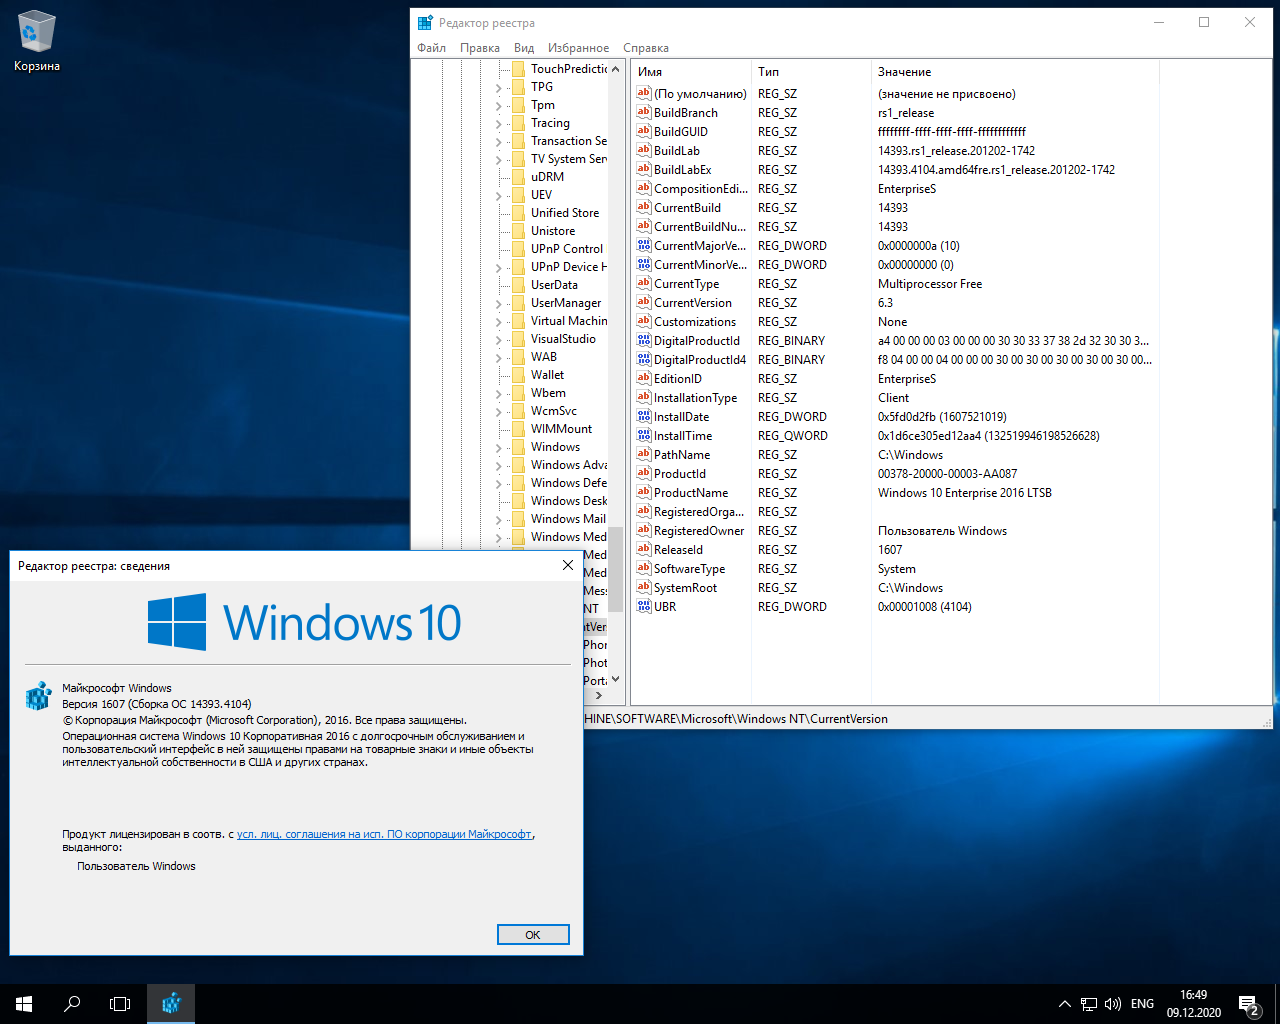Click the tree pane vertical scrollbar
Viewport: 1280px width, 1024px height.
[x=615, y=568]
